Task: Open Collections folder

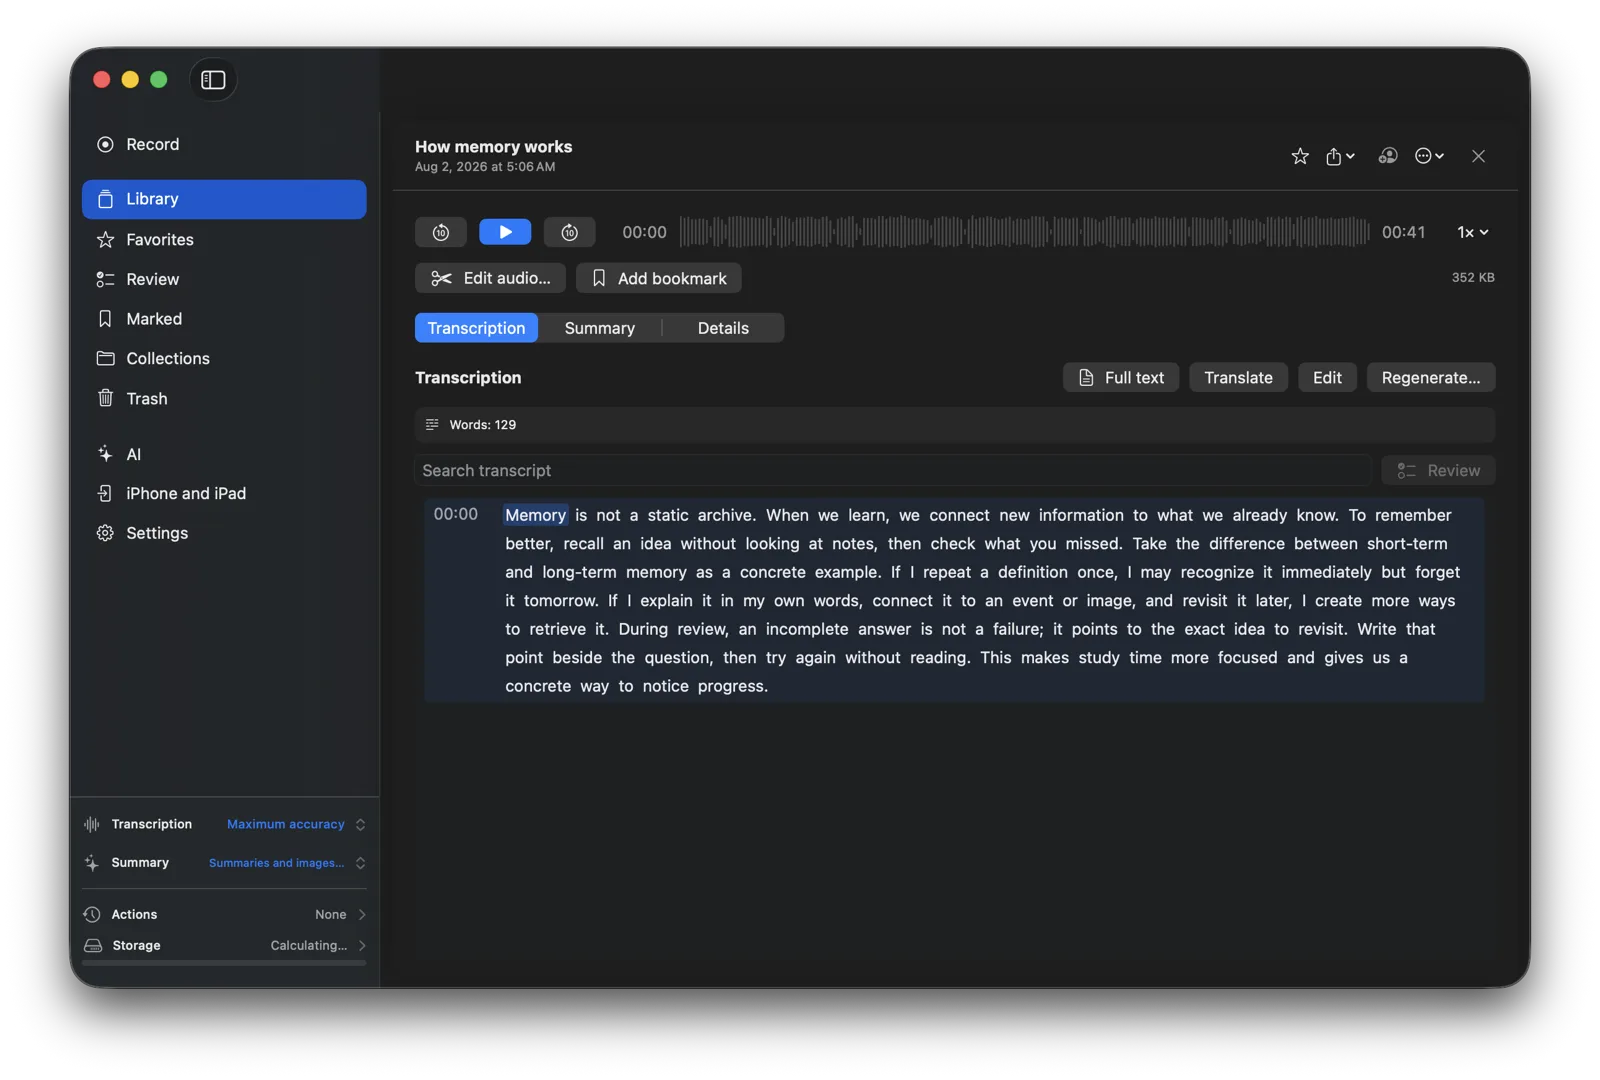Action: [224, 358]
